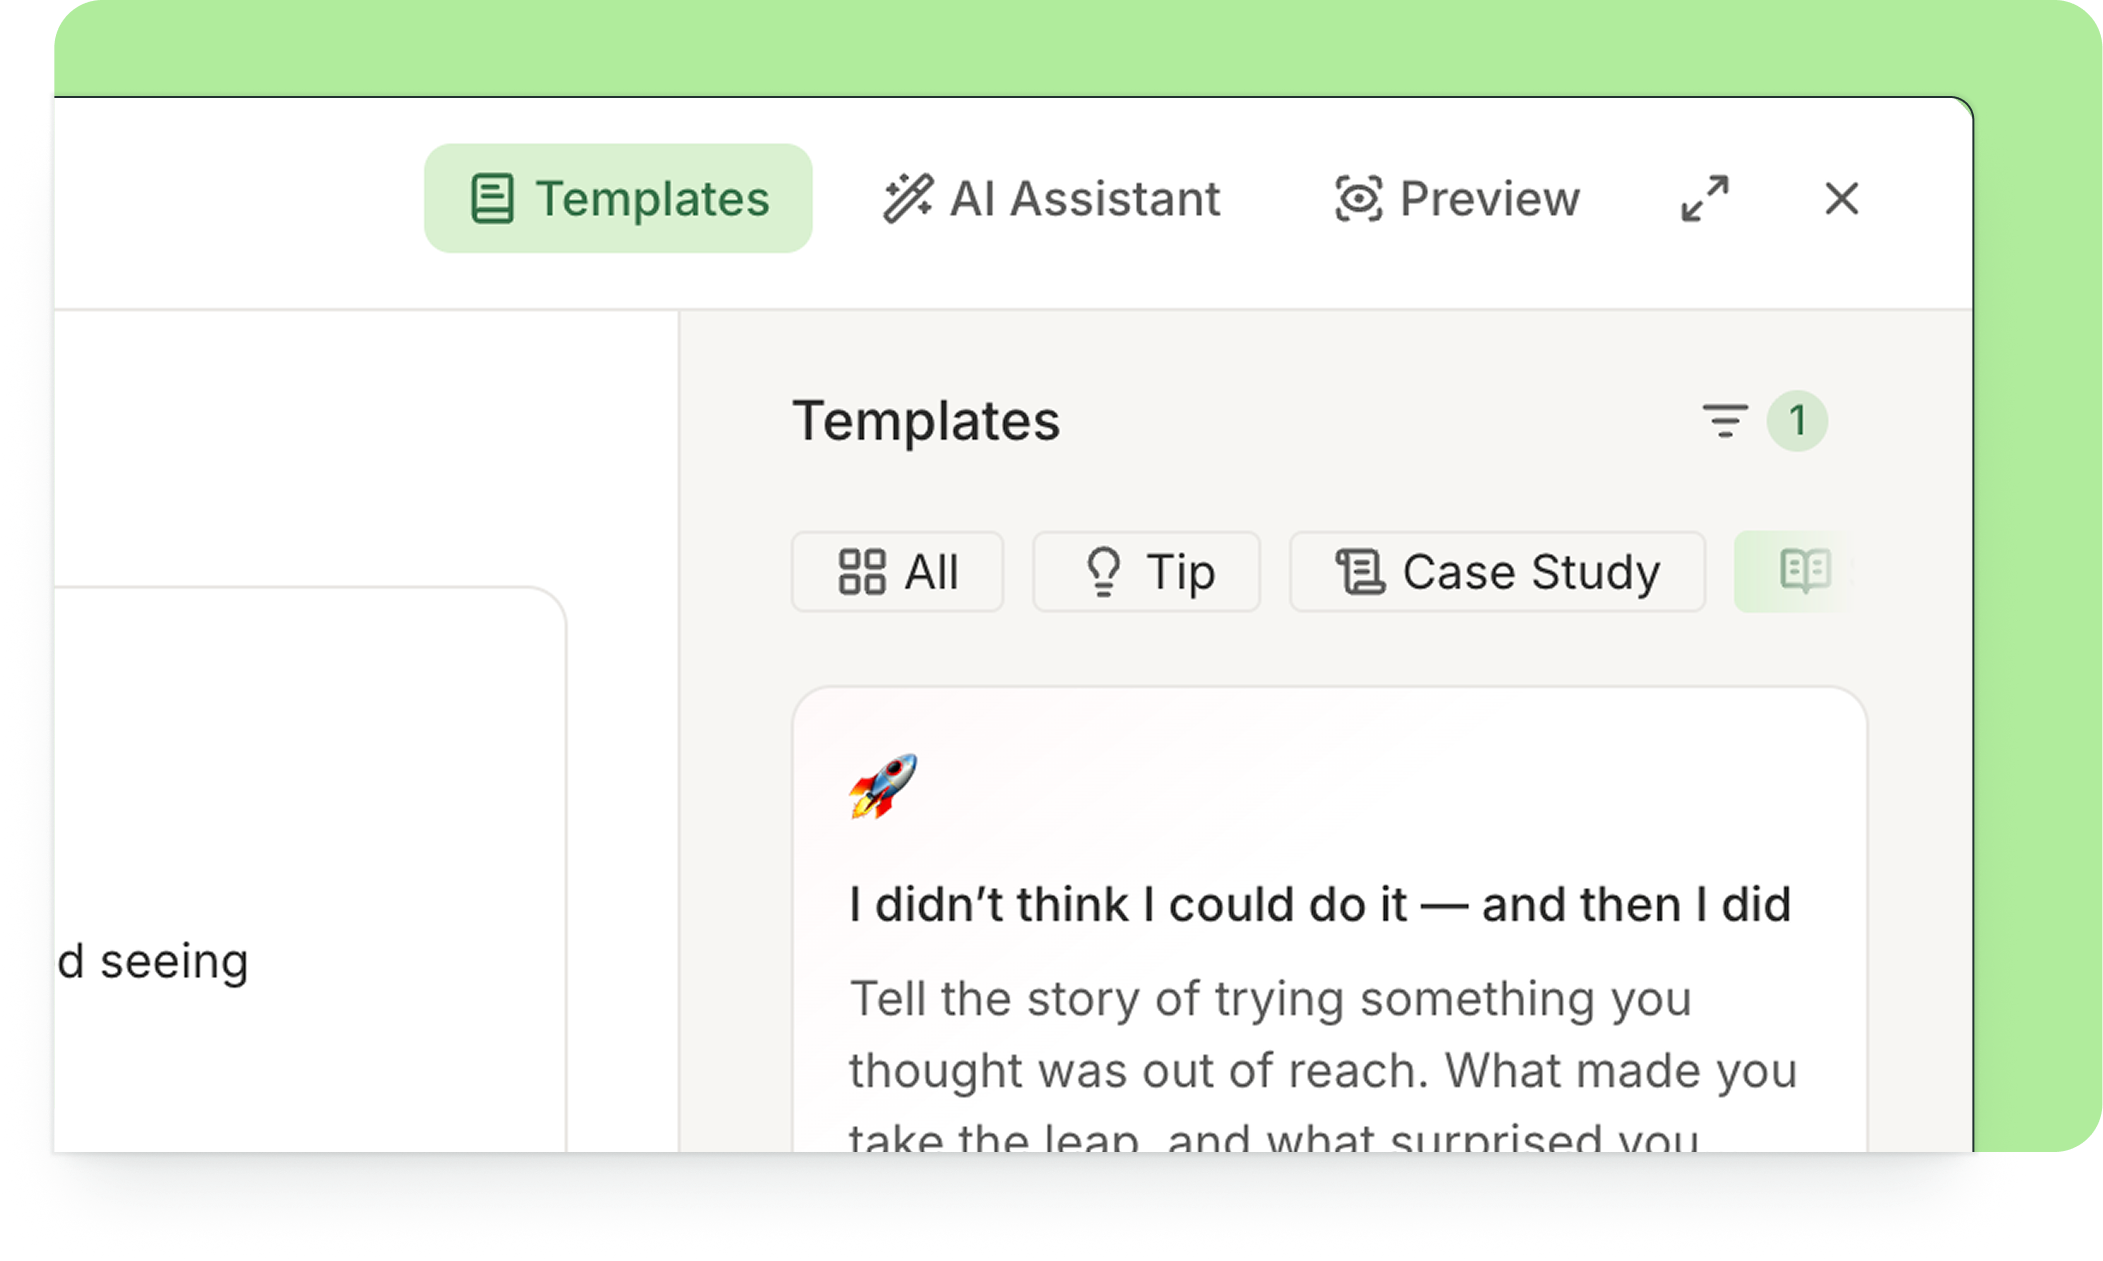Open the Templates tab in header
The width and height of the screenshot is (2103, 1261).
tap(618, 198)
